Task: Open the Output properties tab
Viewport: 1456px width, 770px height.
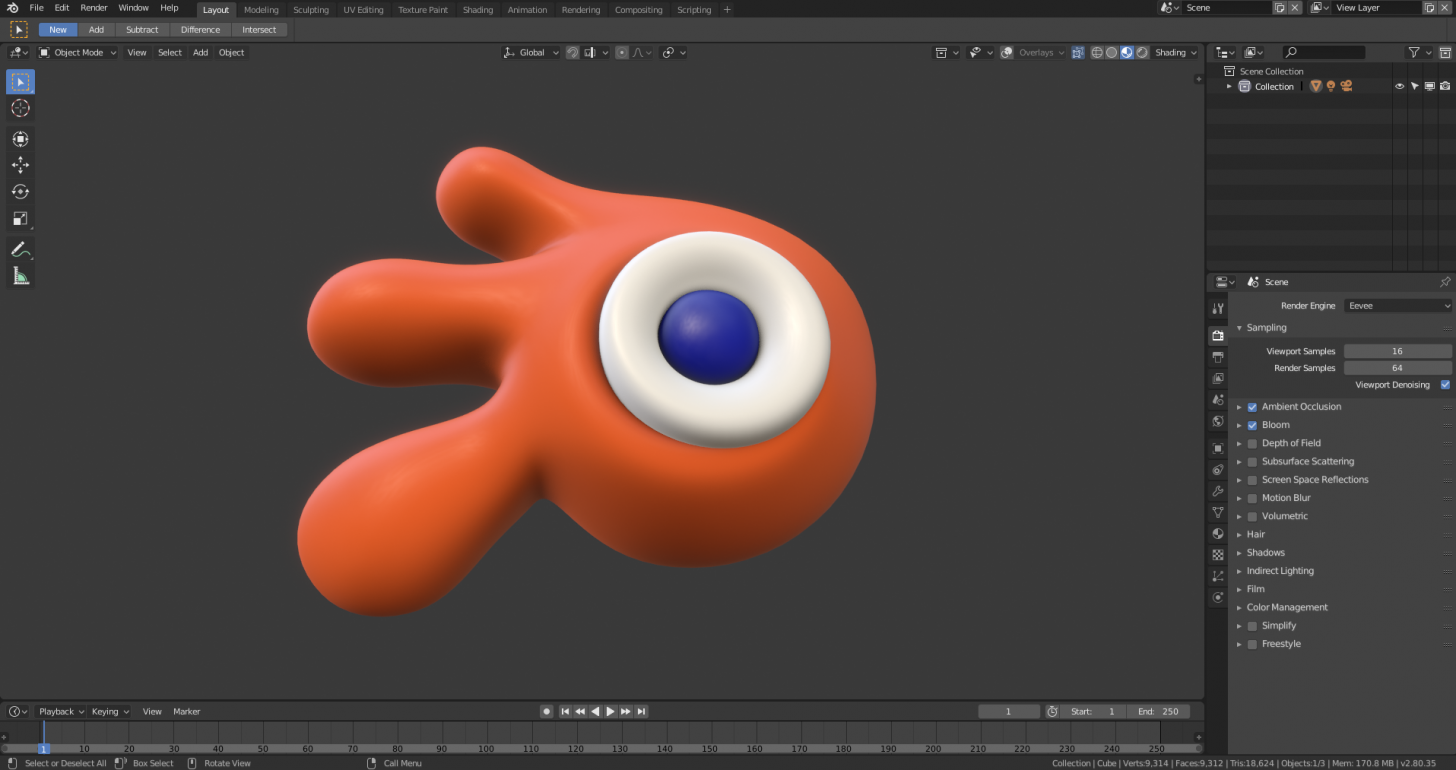Action: [1217, 357]
